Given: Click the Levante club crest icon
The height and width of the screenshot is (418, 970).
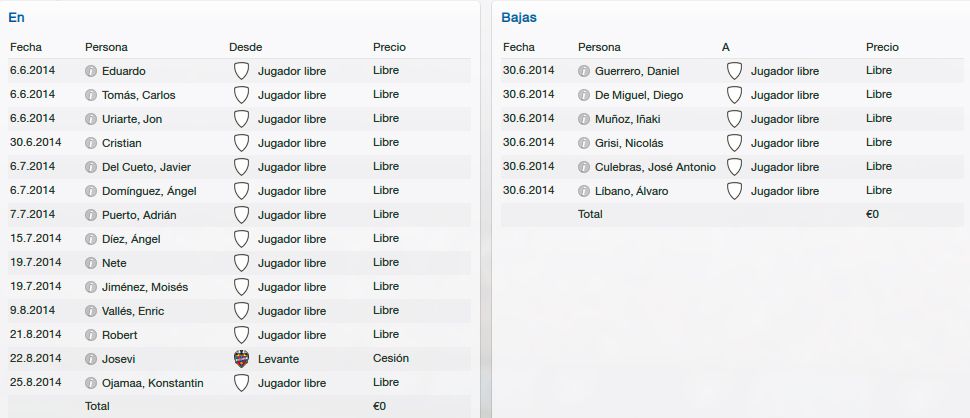Looking at the screenshot, I should (241, 359).
